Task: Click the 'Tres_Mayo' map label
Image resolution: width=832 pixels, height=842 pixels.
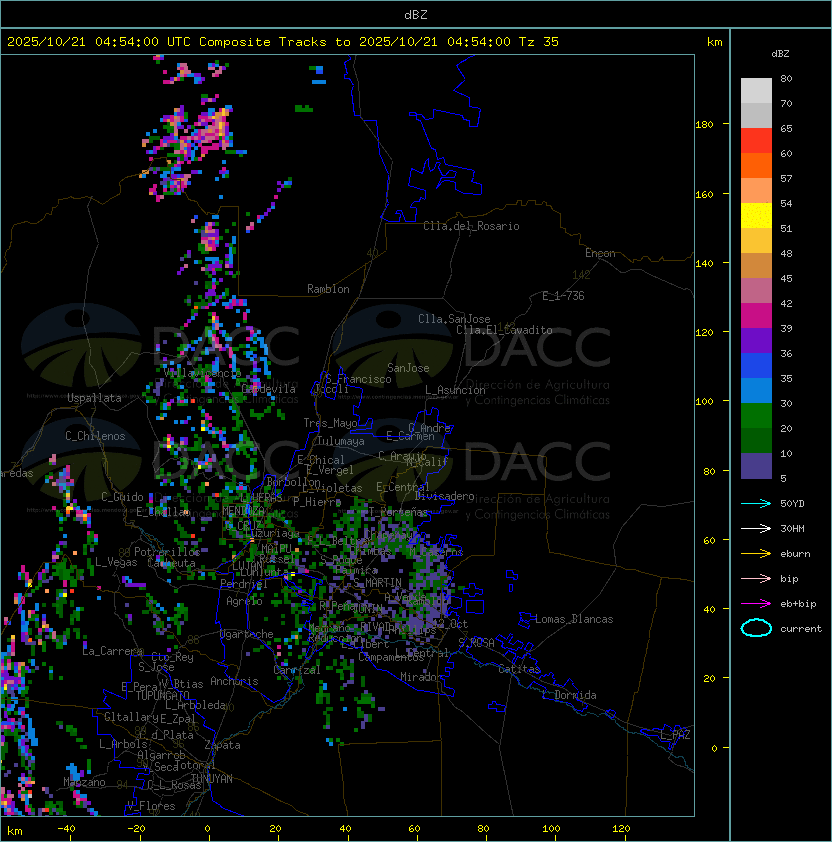Action: tap(330, 423)
